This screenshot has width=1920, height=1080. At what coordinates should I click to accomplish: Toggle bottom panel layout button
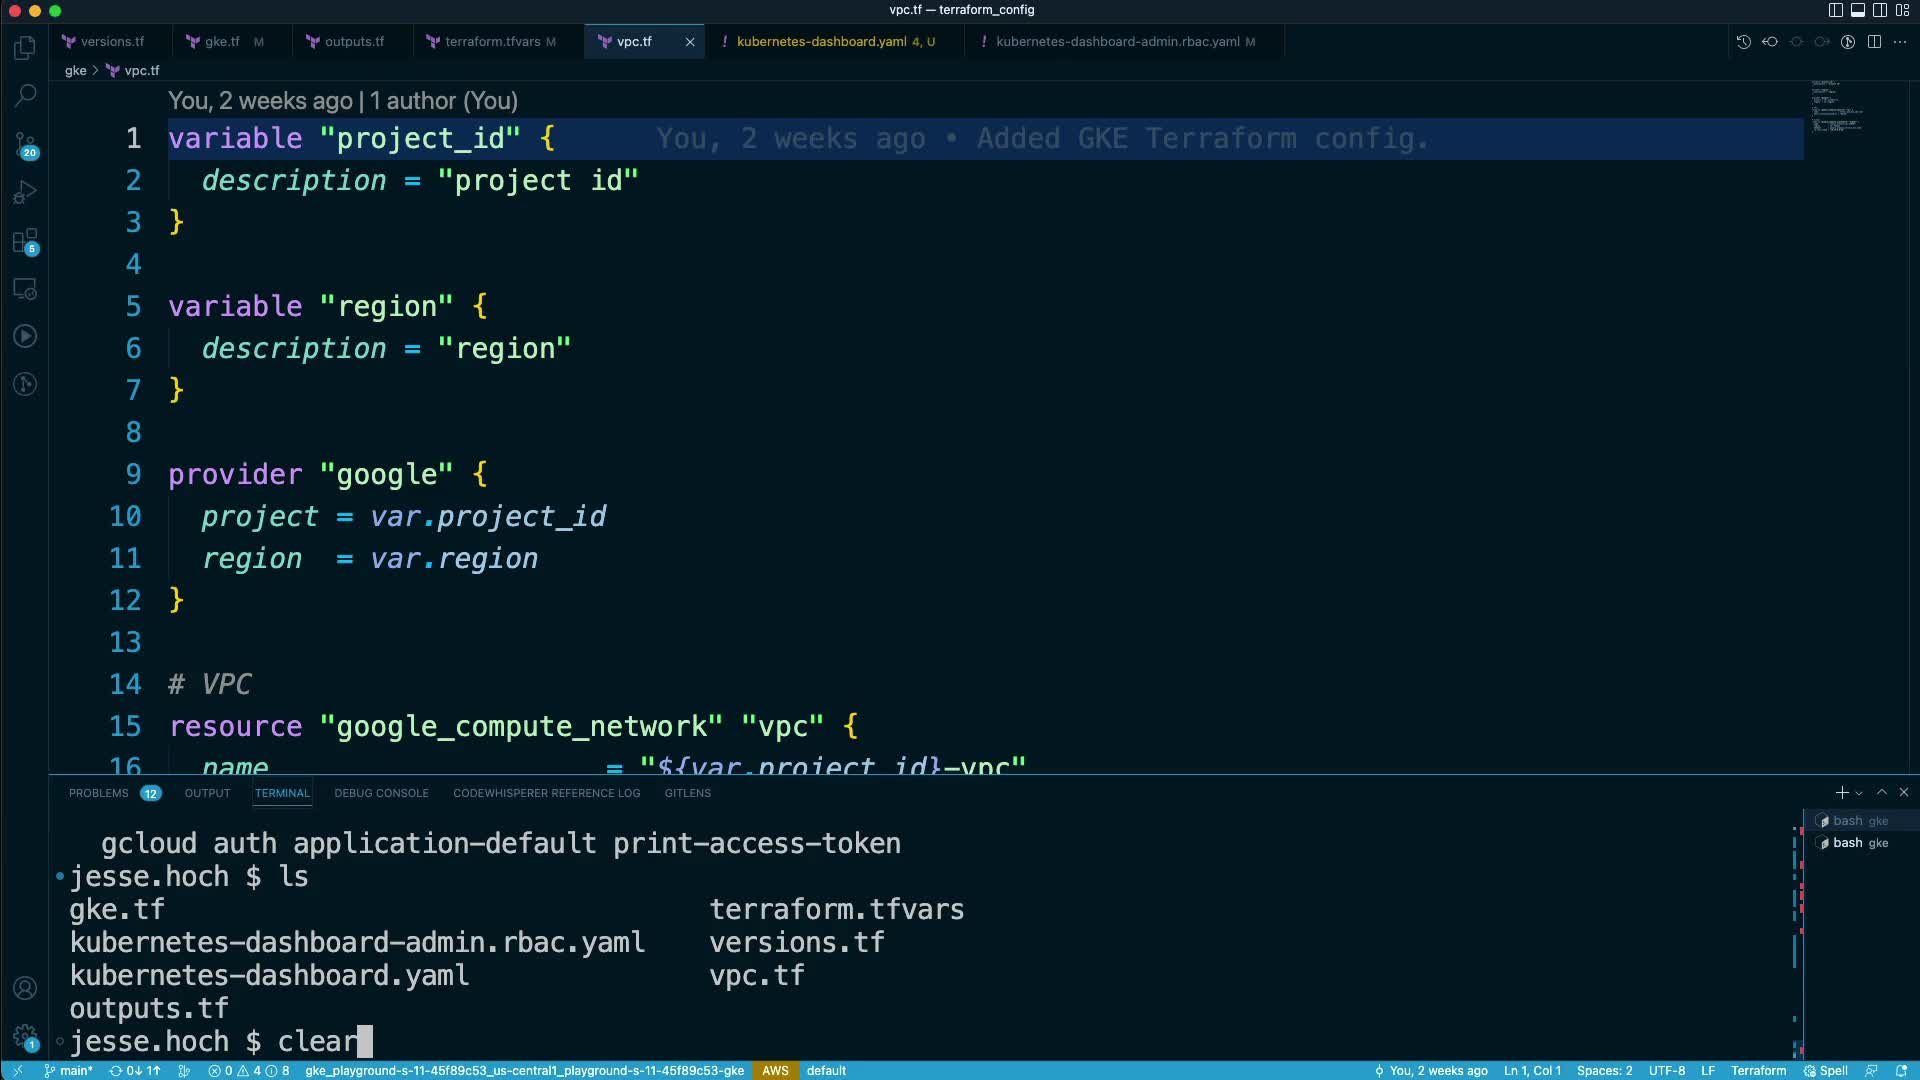[x=1857, y=10]
